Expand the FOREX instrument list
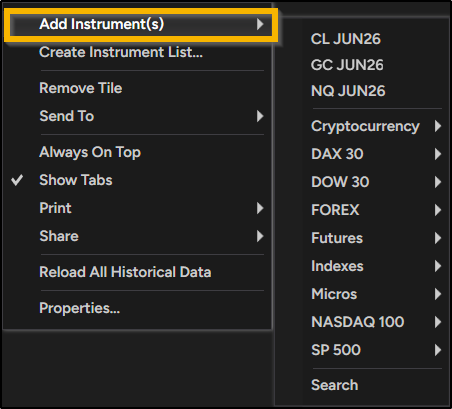Image resolution: width=452 pixels, height=409 pixels. pos(362,210)
